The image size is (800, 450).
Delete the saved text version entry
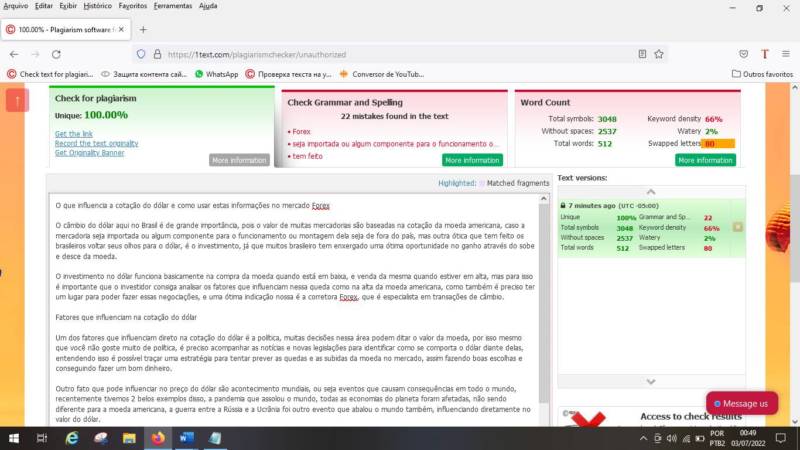(738, 227)
